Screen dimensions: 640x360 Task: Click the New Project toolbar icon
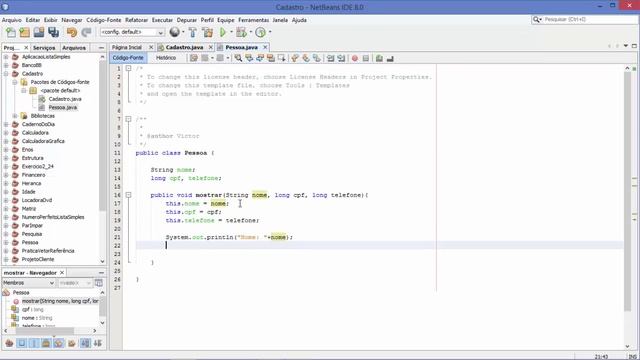point(24,32)
